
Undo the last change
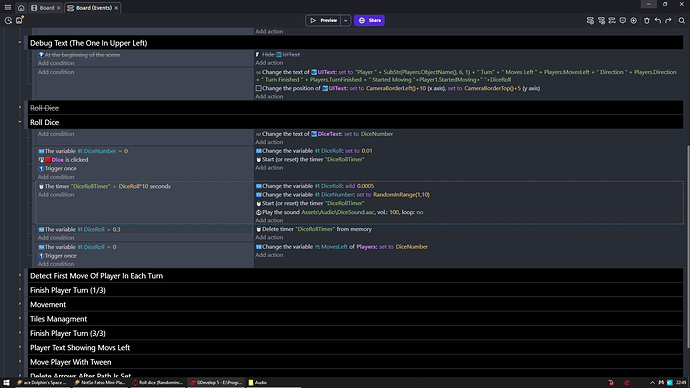(x=657, y=20)
